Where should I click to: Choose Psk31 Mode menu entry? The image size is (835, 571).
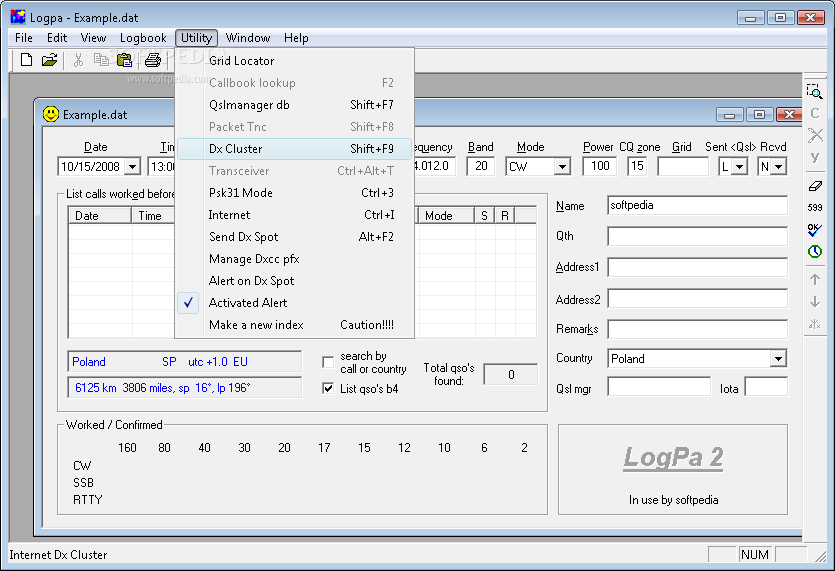tap(294, 193)
